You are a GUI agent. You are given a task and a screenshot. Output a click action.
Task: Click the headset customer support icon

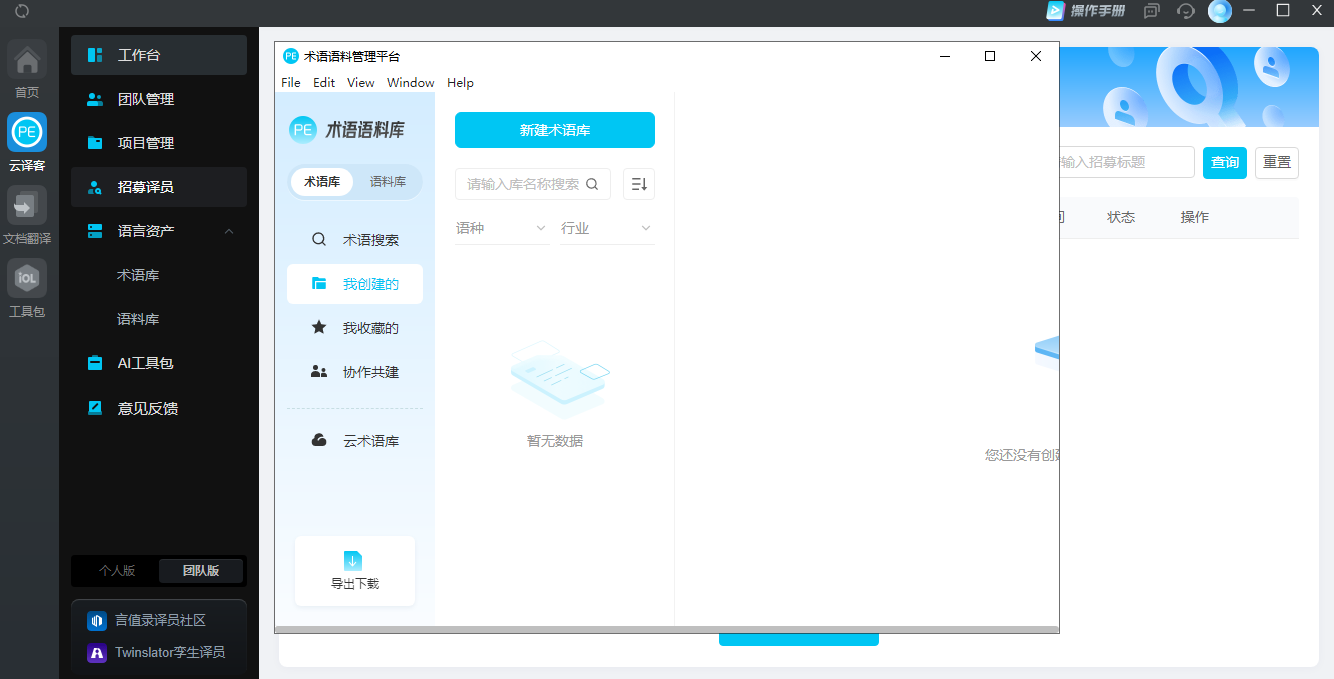coord(1186,12)
